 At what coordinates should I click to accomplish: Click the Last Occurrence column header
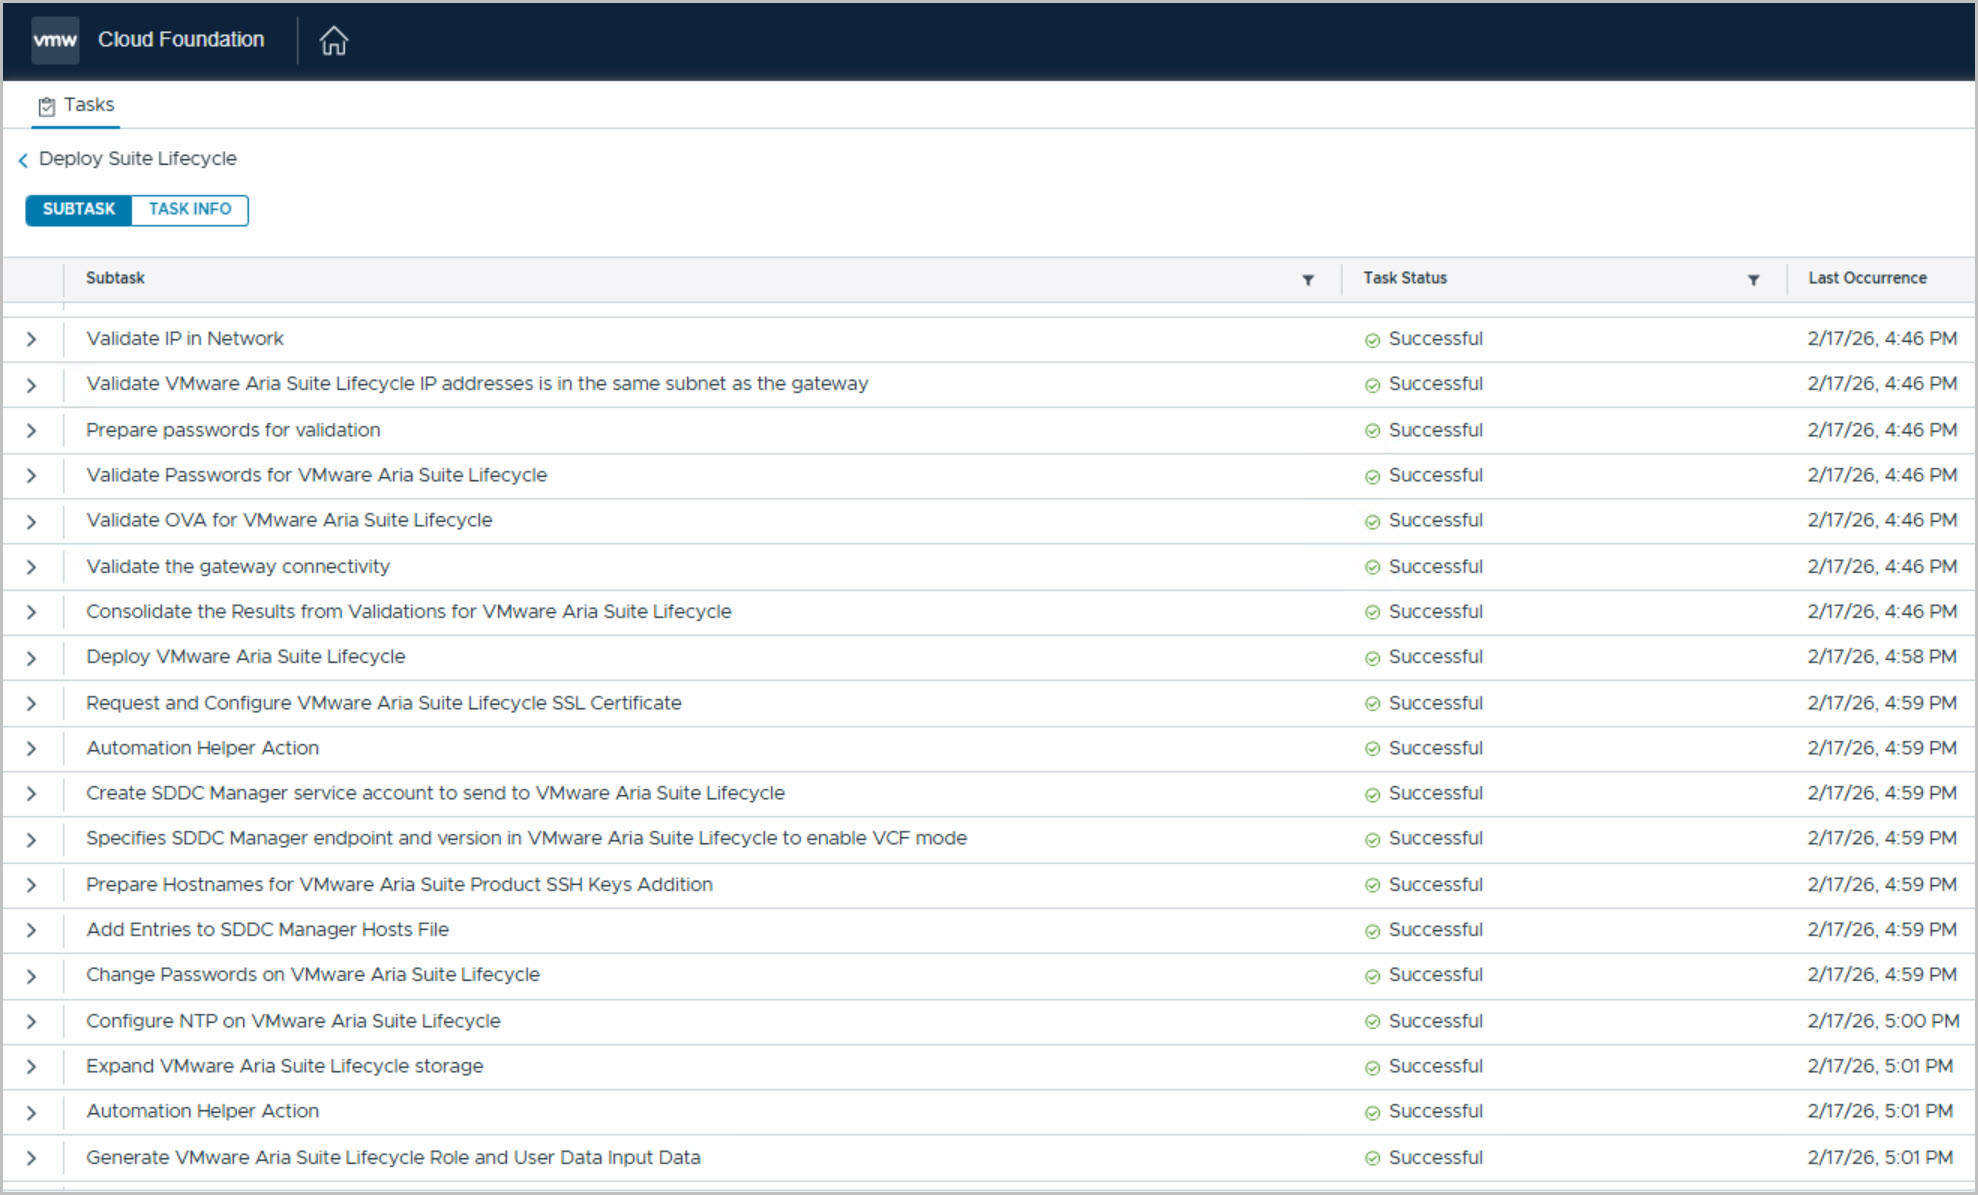click(1866, 278)
